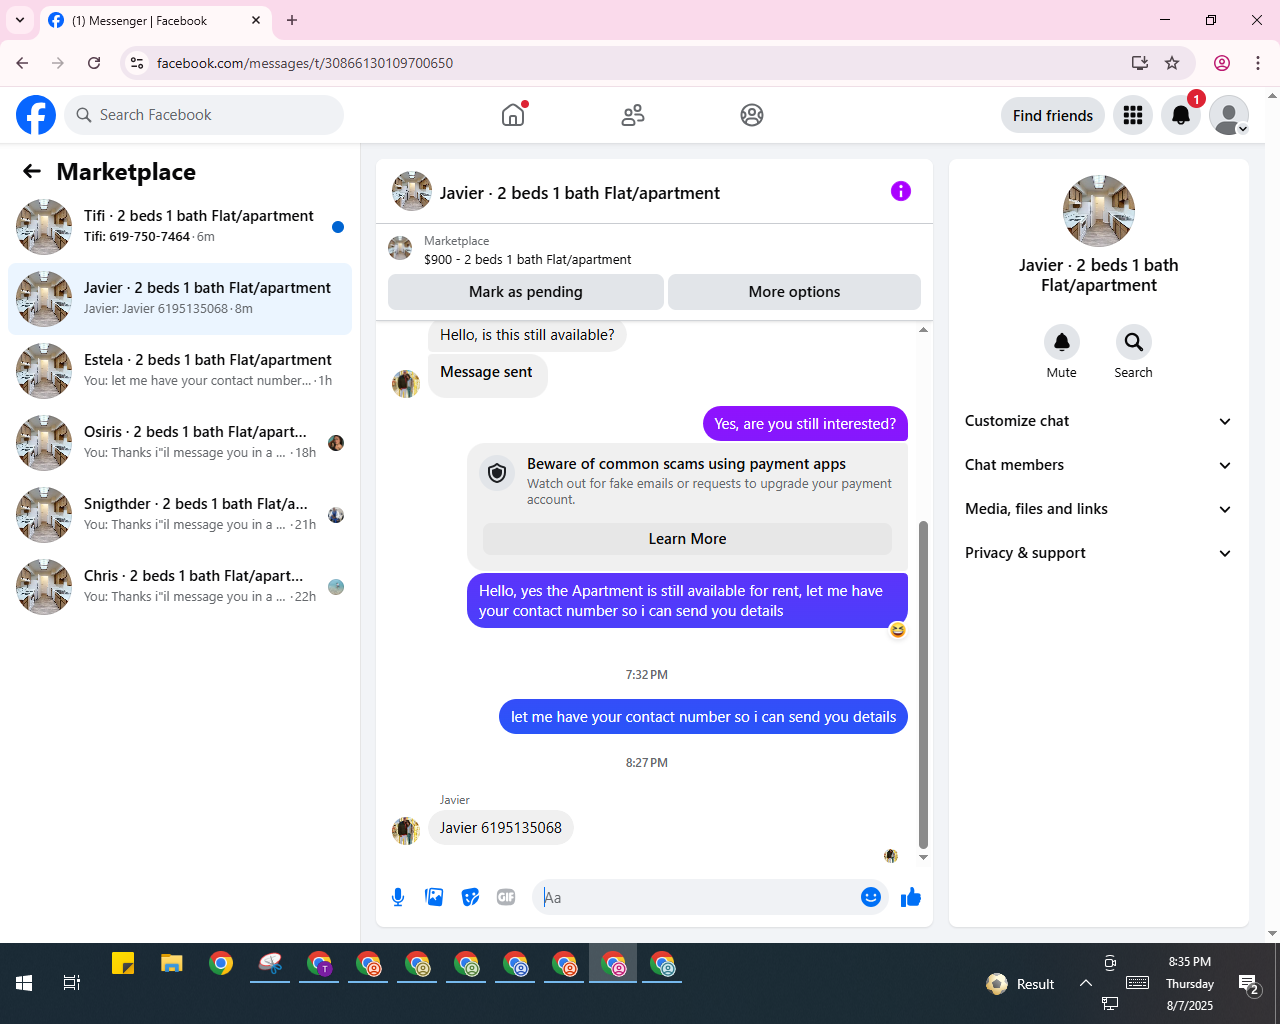Open the Chrome profile icon
Screen dimensions: 1280x1024
pyautogui.click(x=1222, y=63)
